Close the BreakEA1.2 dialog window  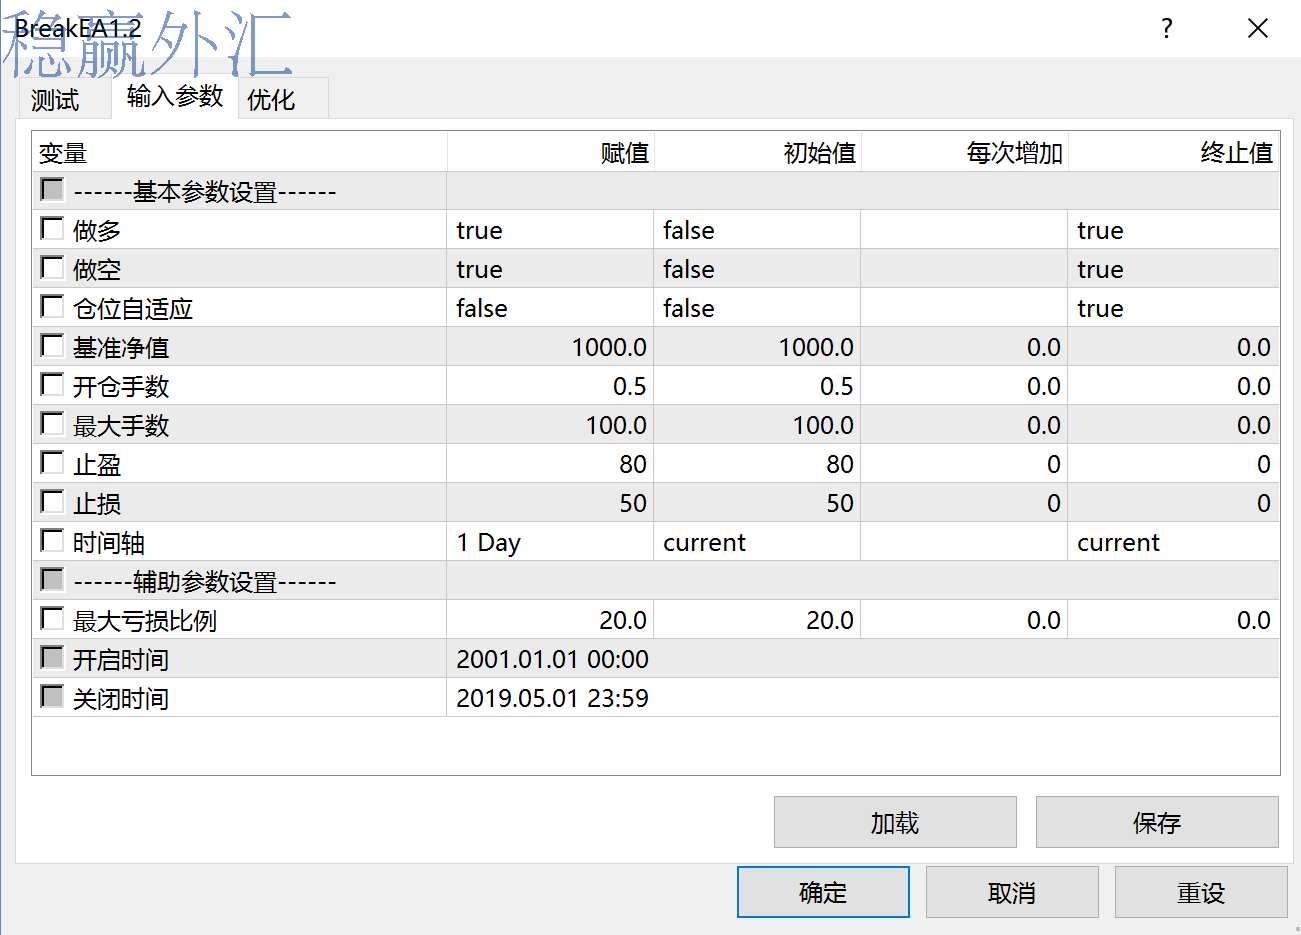[1258, 28]
